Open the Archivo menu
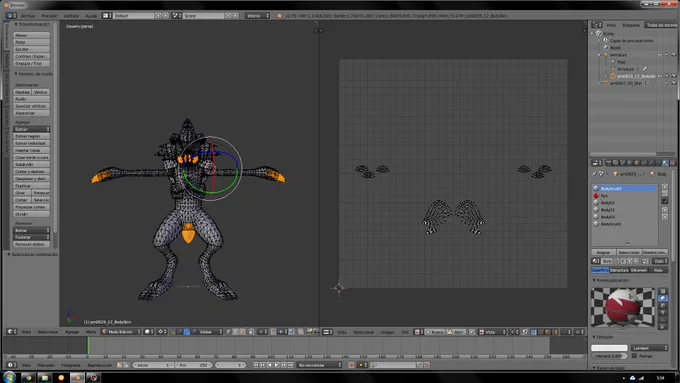Image resolution: width=680 pixels, height=383 pixels. [28, 16]
